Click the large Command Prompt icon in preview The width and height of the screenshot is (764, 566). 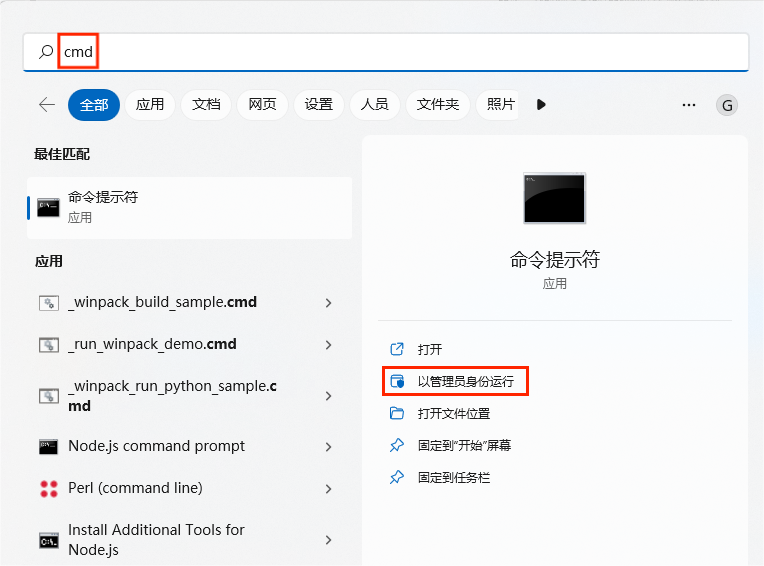click(554, 198)
